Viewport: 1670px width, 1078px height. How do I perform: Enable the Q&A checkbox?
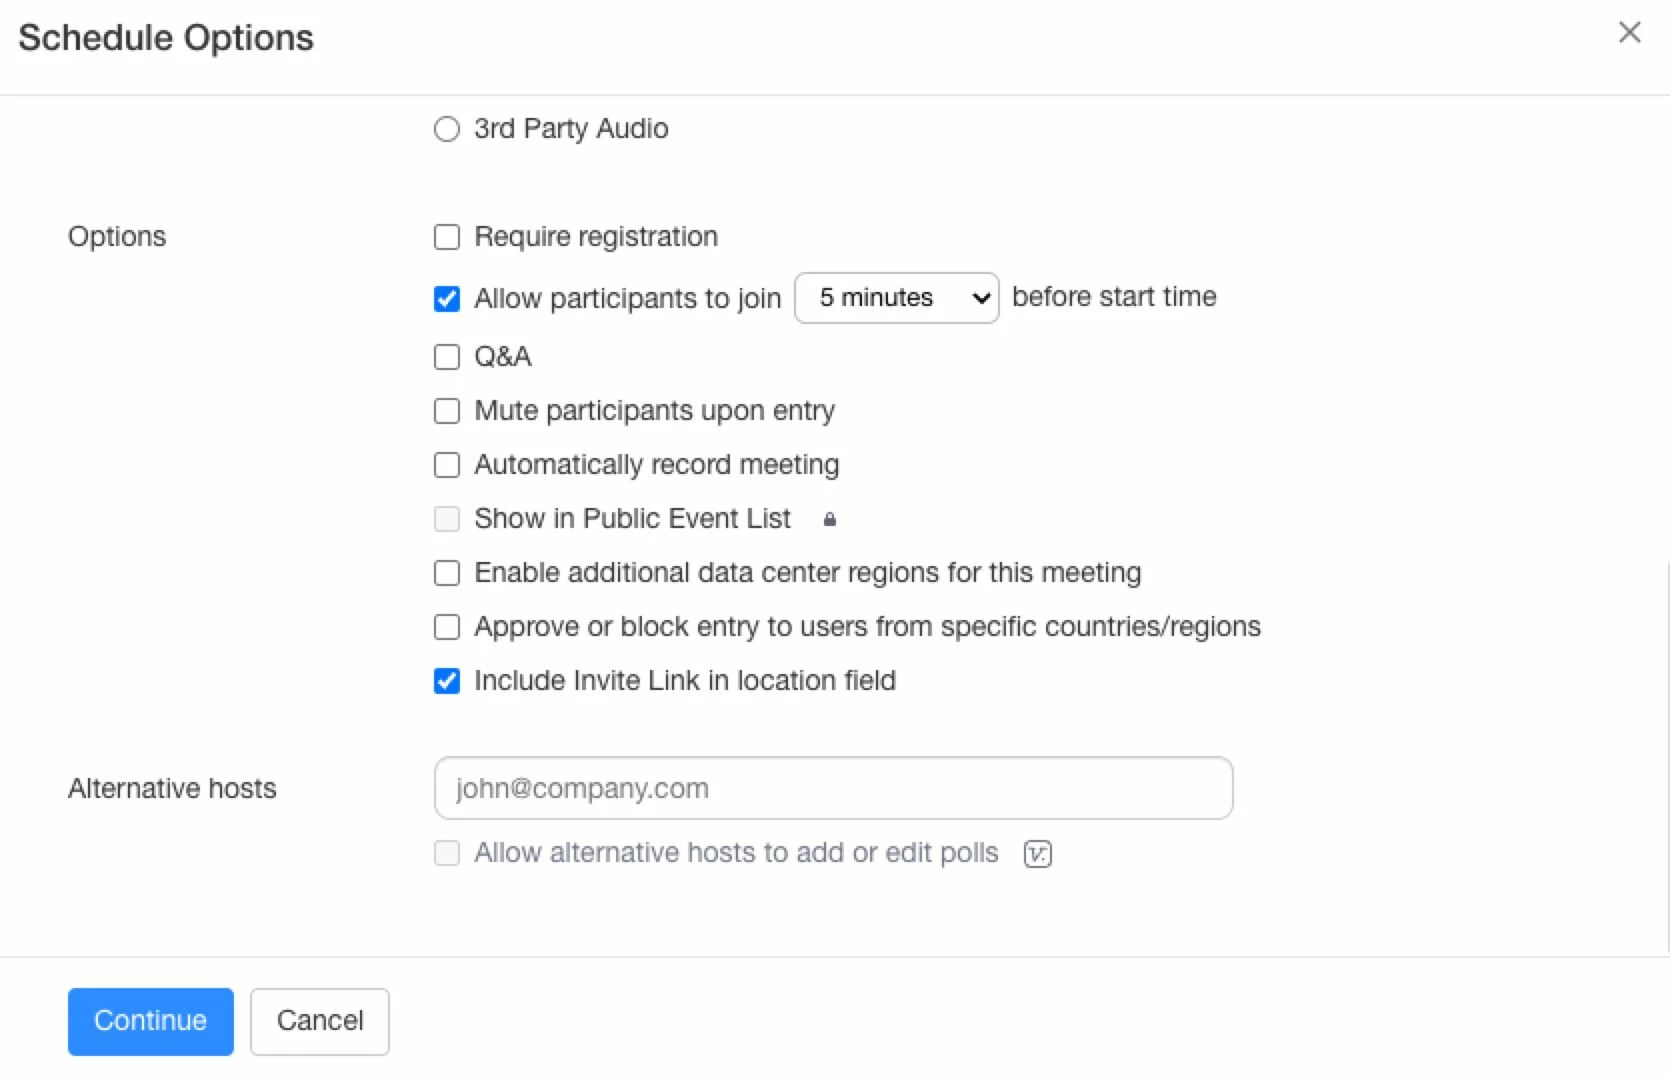tap(447, 357)
